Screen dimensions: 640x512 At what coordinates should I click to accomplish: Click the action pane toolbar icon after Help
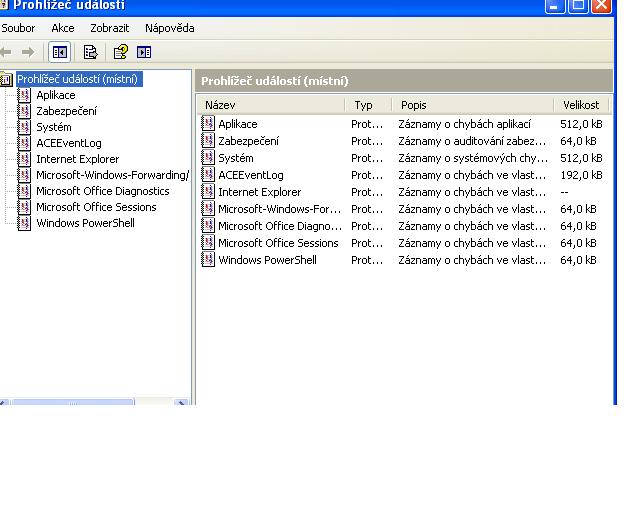pyautogui.click(x=144, y=52)
